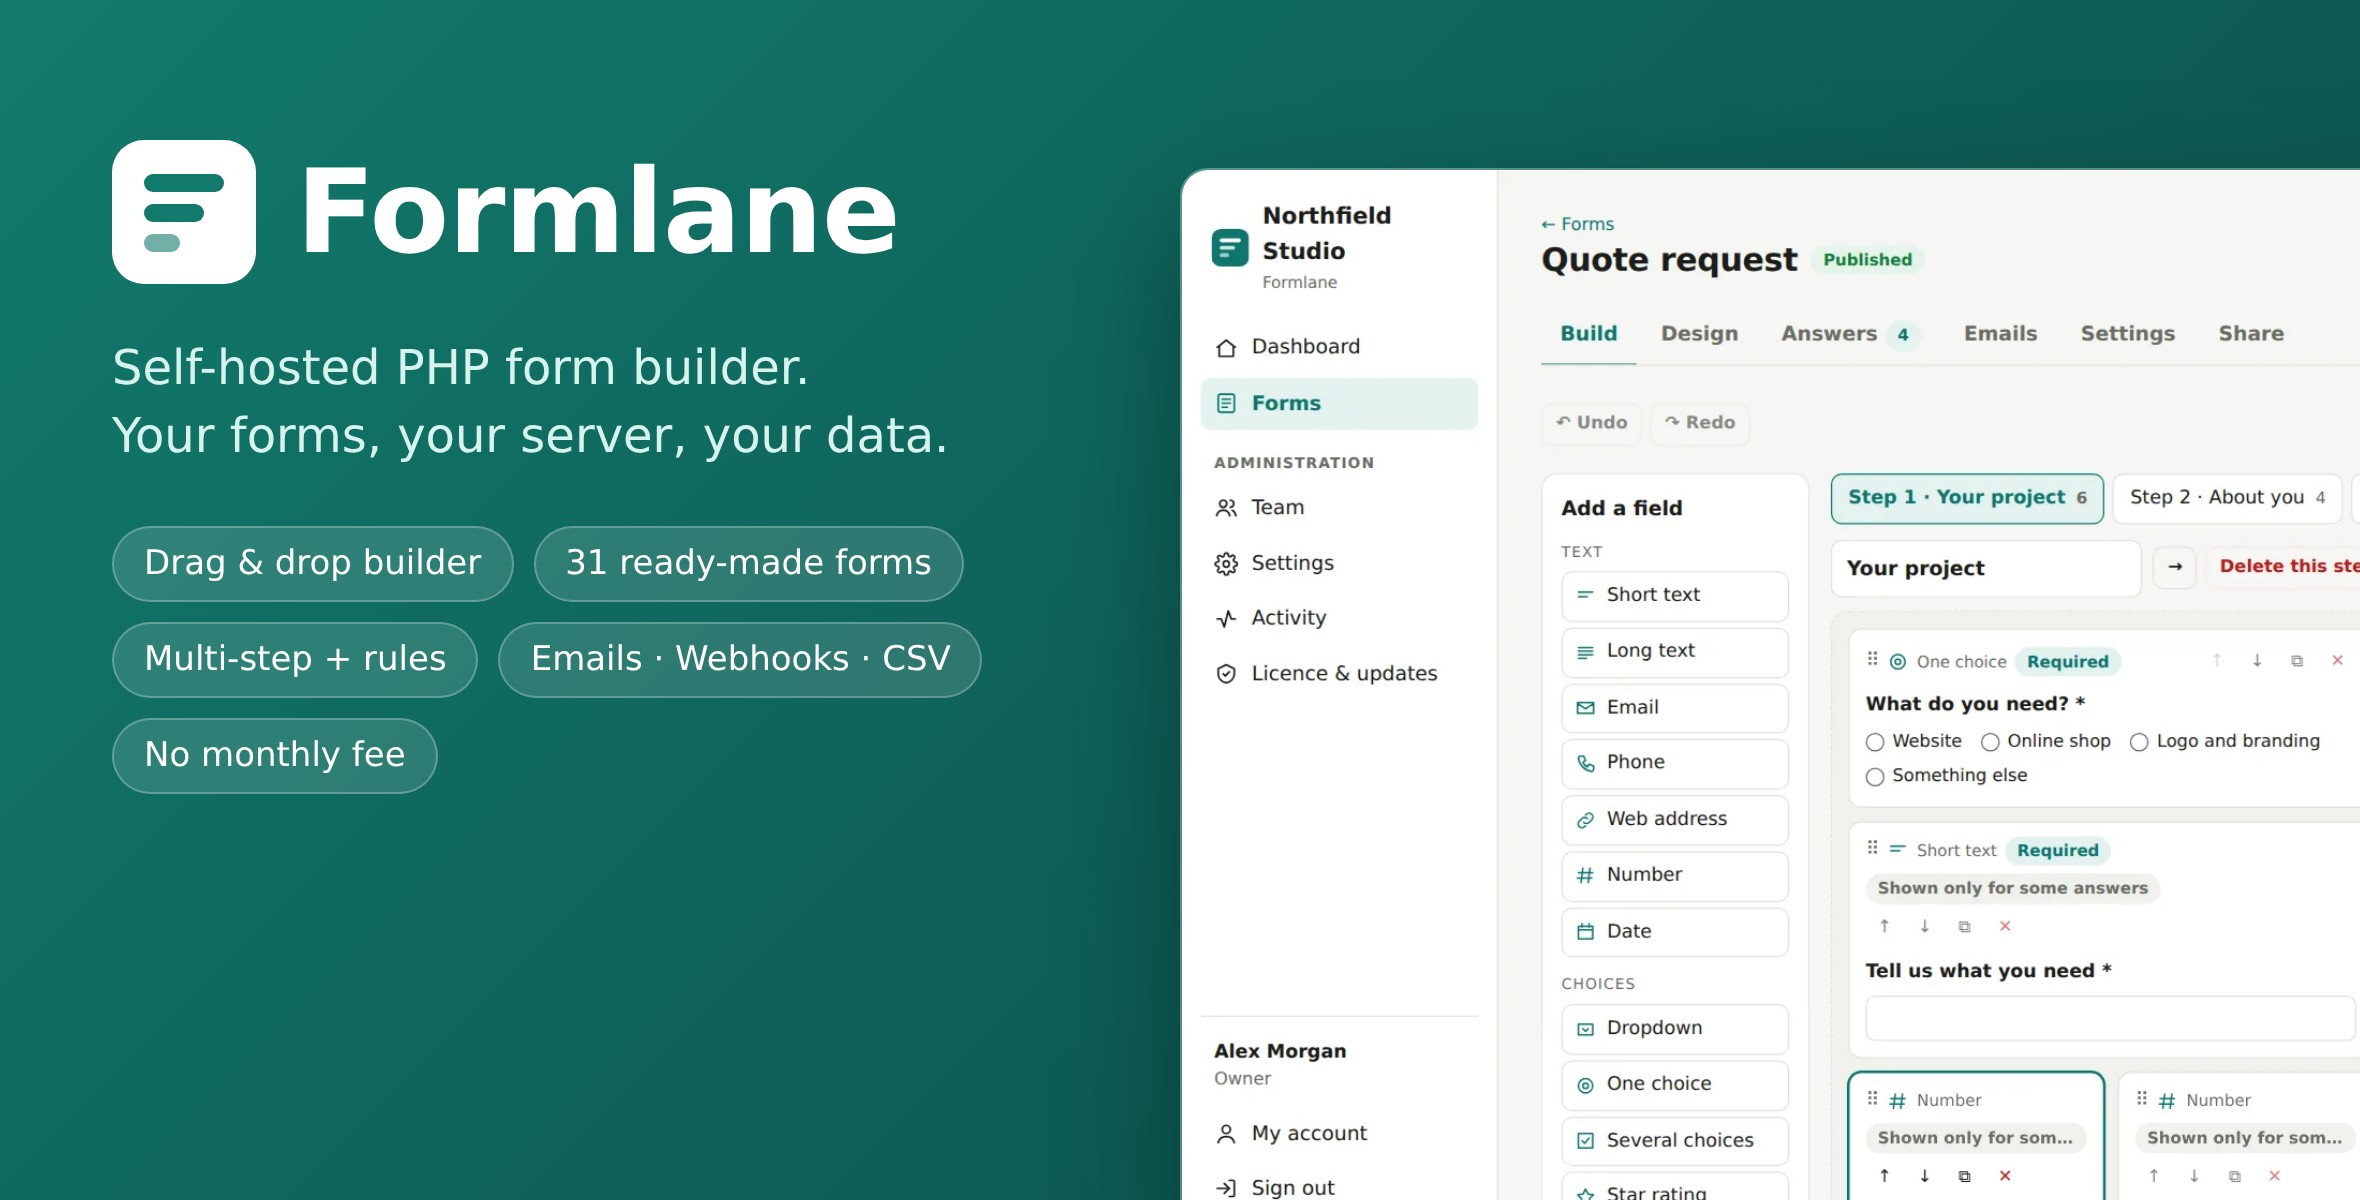This screenshot has width=2360, height=1200.
Task: Grab the Short text field drag handle
Action: tap(1872, 848)
